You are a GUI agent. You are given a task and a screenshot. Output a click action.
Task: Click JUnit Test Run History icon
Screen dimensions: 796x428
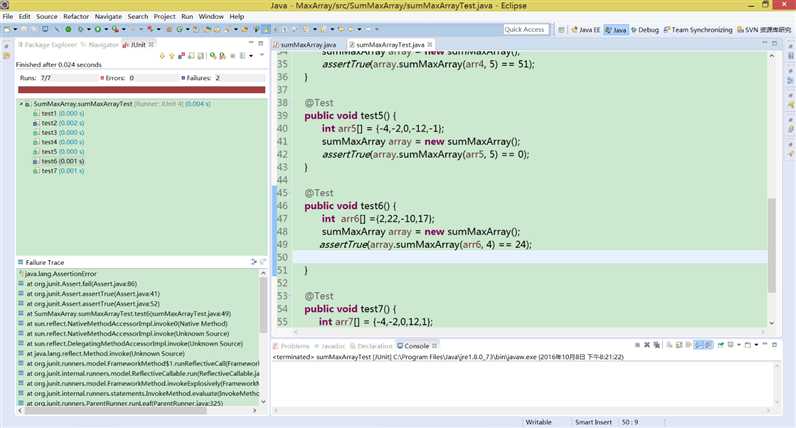(x=243, y=56)
